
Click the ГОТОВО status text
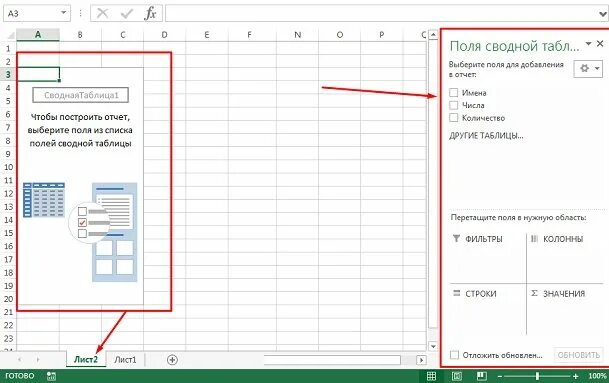tap(20, 376)
